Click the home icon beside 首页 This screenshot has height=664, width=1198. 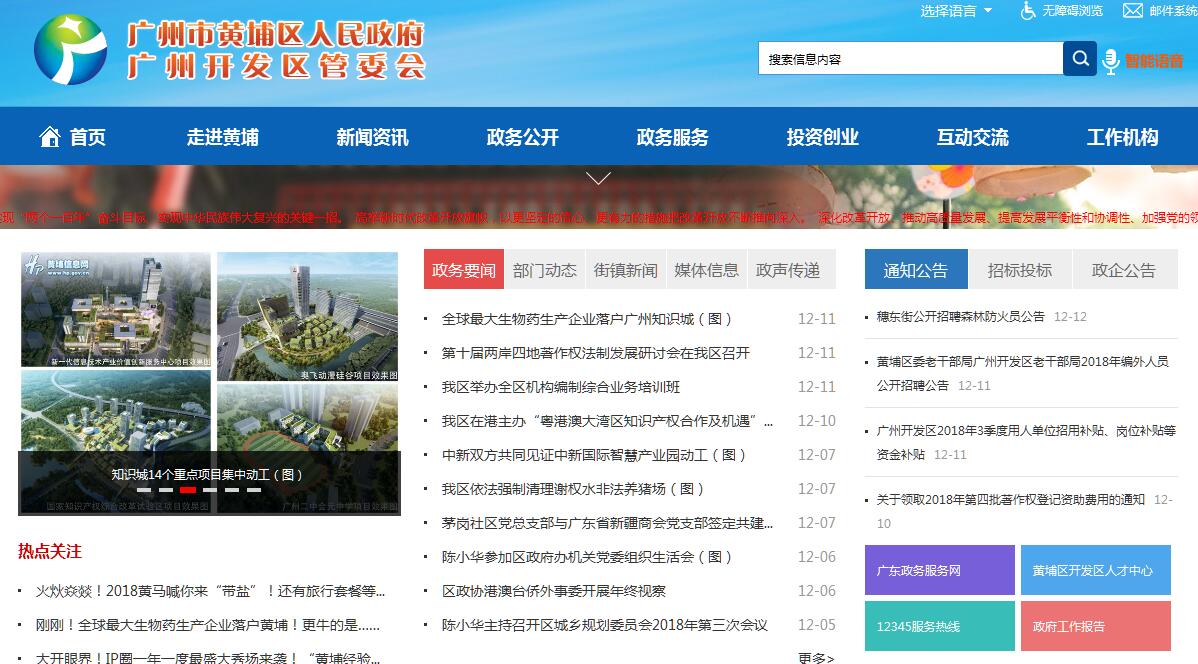pos(50,137)
